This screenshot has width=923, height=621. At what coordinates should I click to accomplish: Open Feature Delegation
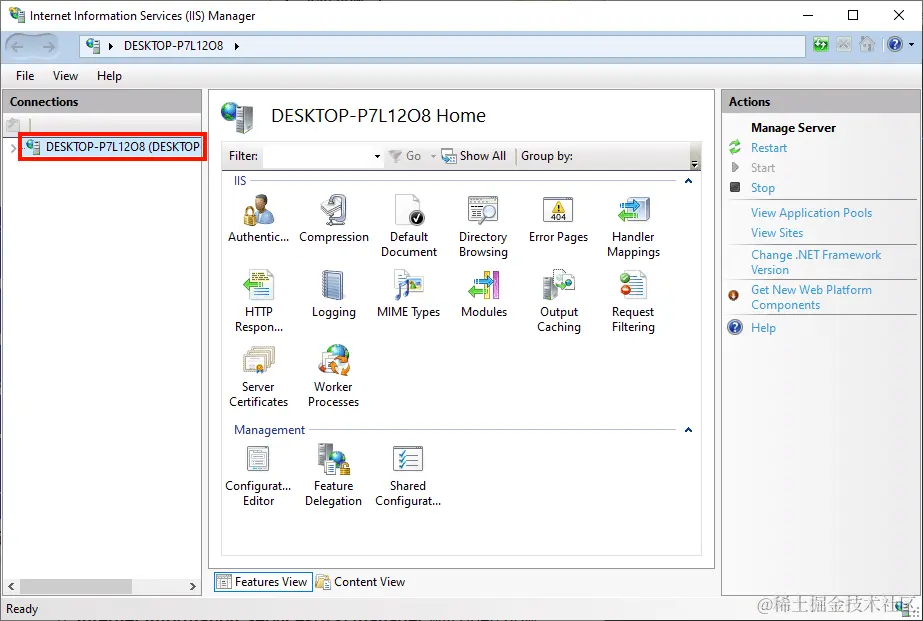point(333,476)
